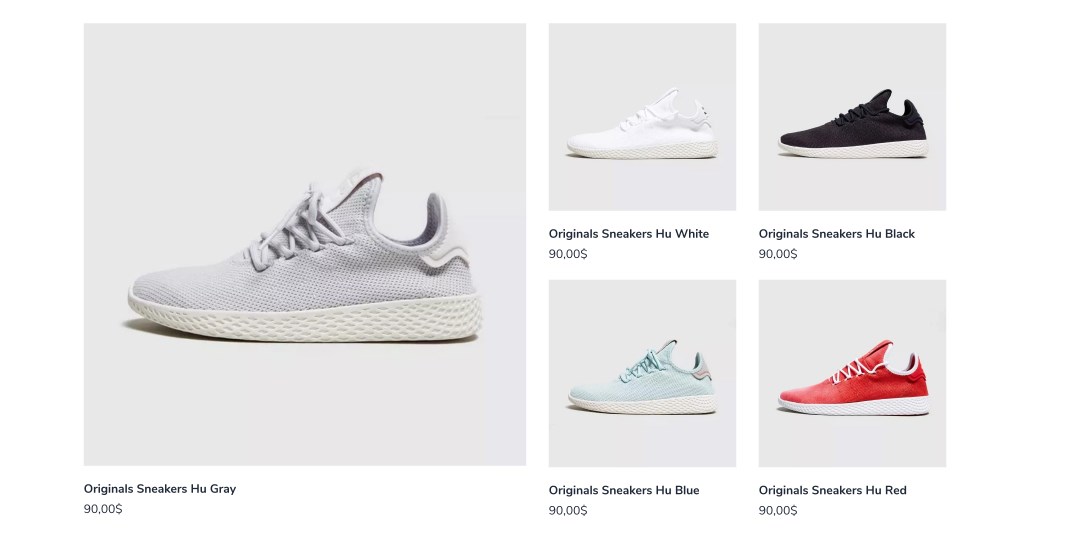The width and height of the screenshot is (1074, 542).
Task: Click the 90,00$ price under Hu Black
Action: pos(778,254)
